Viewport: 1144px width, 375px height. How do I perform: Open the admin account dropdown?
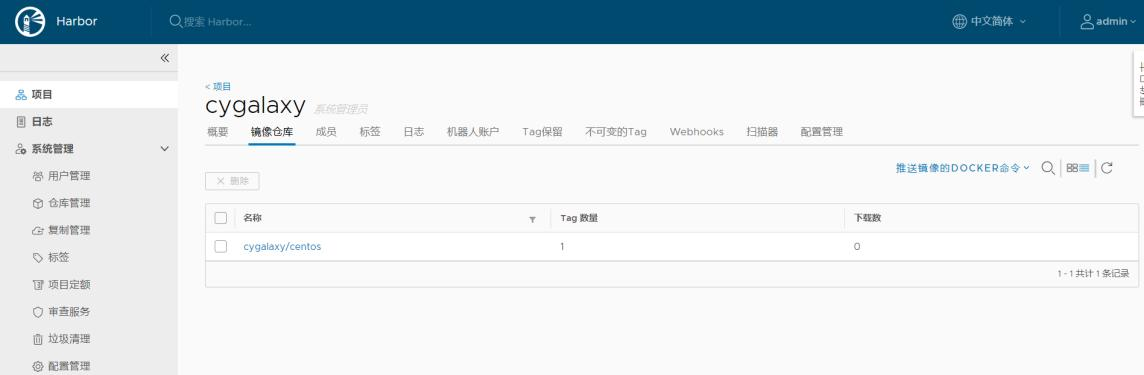point(1108,22)
